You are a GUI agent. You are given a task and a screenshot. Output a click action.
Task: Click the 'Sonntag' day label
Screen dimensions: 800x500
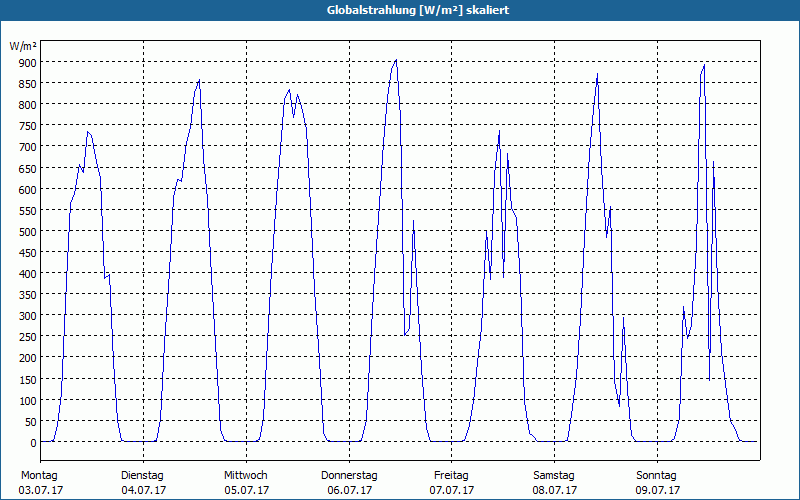pyautogui.click(x=657, y=475)
